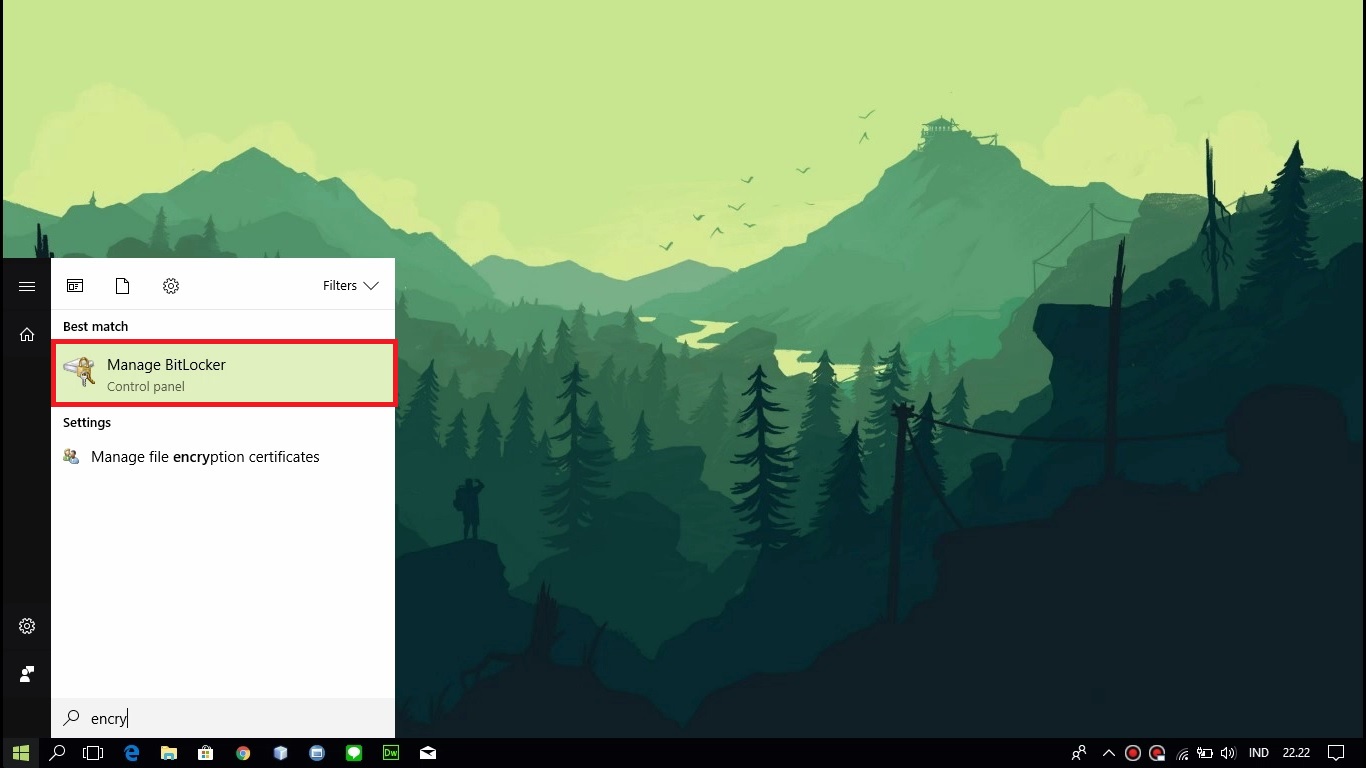Open the volume speaker icon

1228,753
